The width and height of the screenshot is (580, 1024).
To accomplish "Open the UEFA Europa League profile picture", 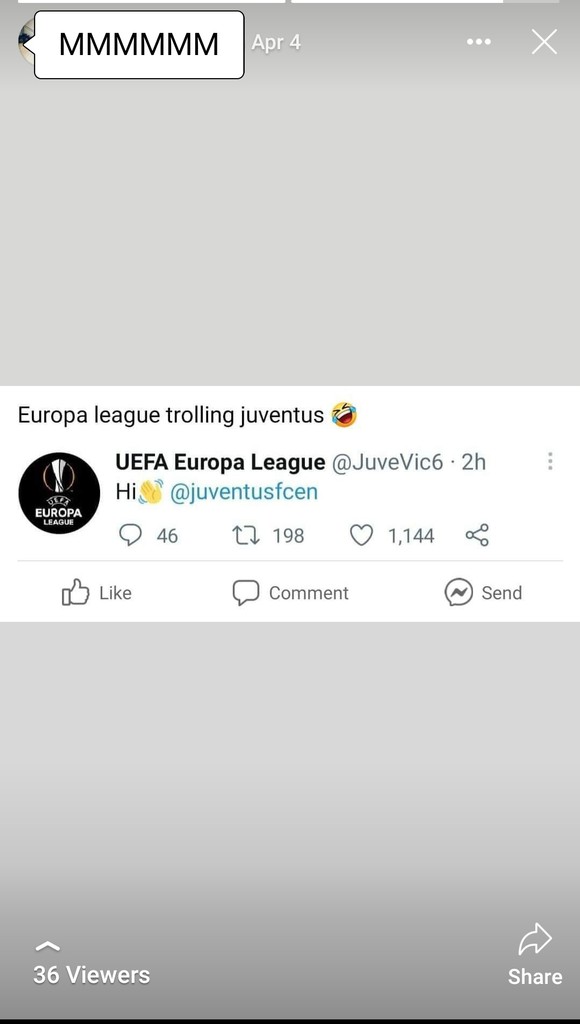I will (x=59, y=493).
